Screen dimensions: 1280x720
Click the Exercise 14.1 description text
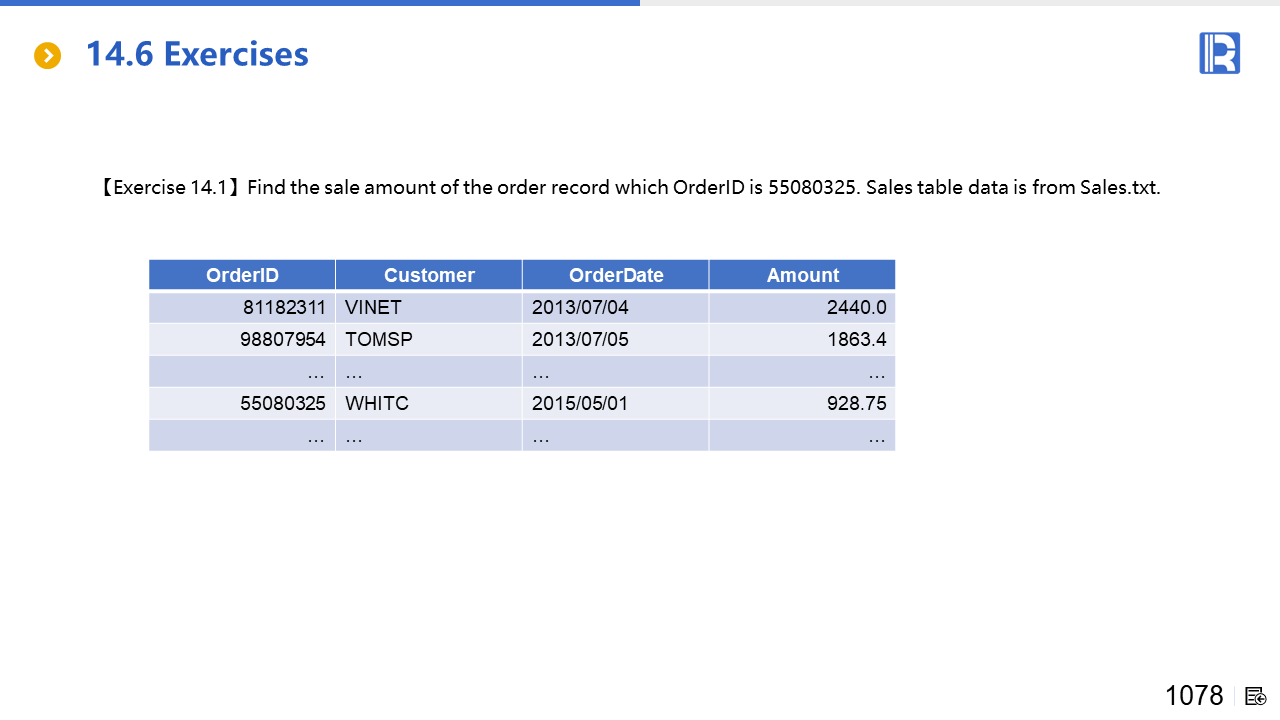630,187
